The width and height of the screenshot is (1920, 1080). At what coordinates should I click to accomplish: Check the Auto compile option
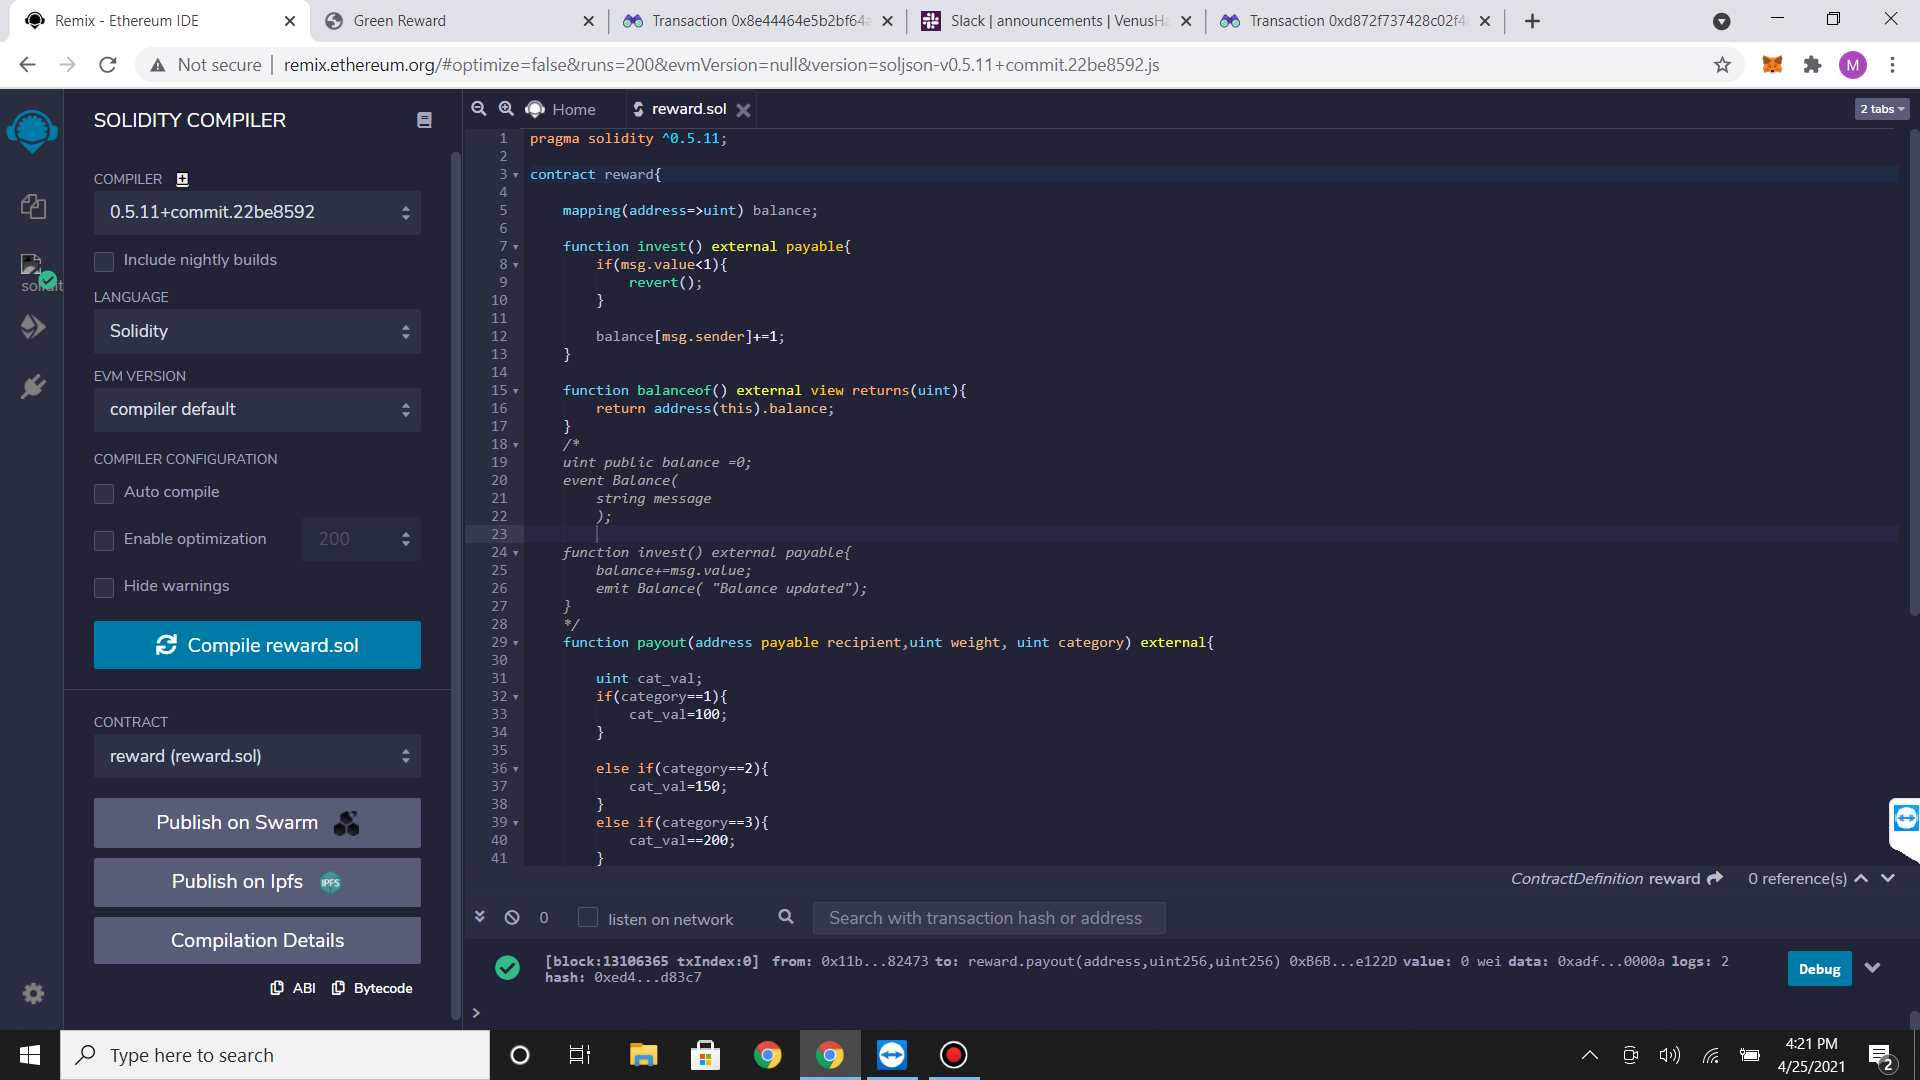[x=104, y=493]
